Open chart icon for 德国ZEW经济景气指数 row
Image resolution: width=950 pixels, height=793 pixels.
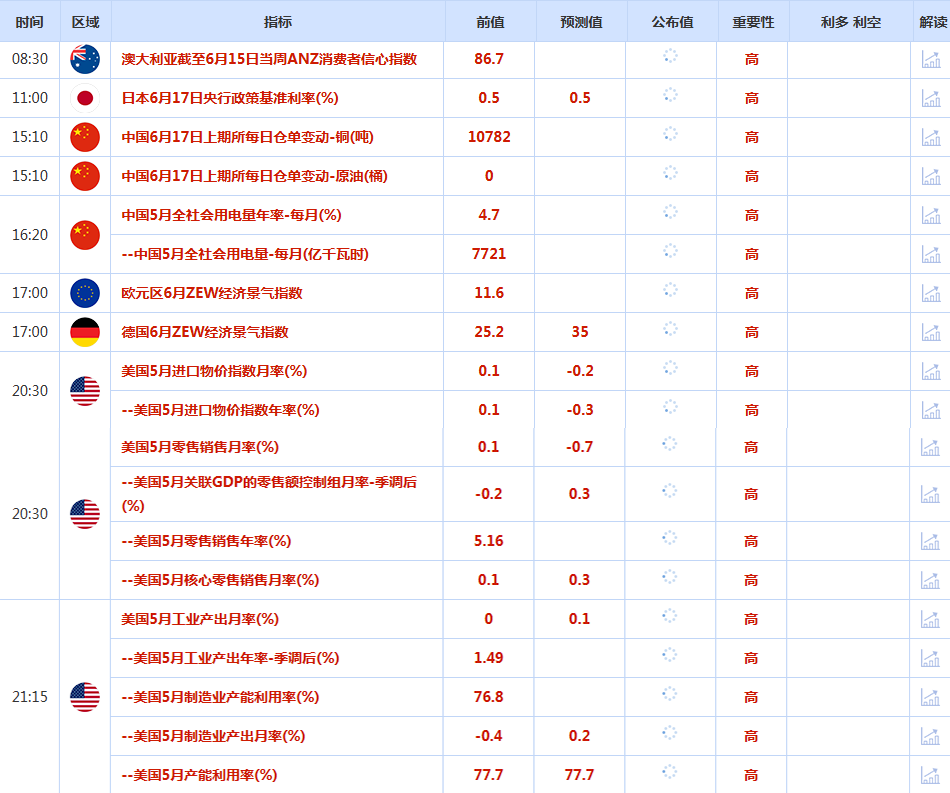pos(931,332)
